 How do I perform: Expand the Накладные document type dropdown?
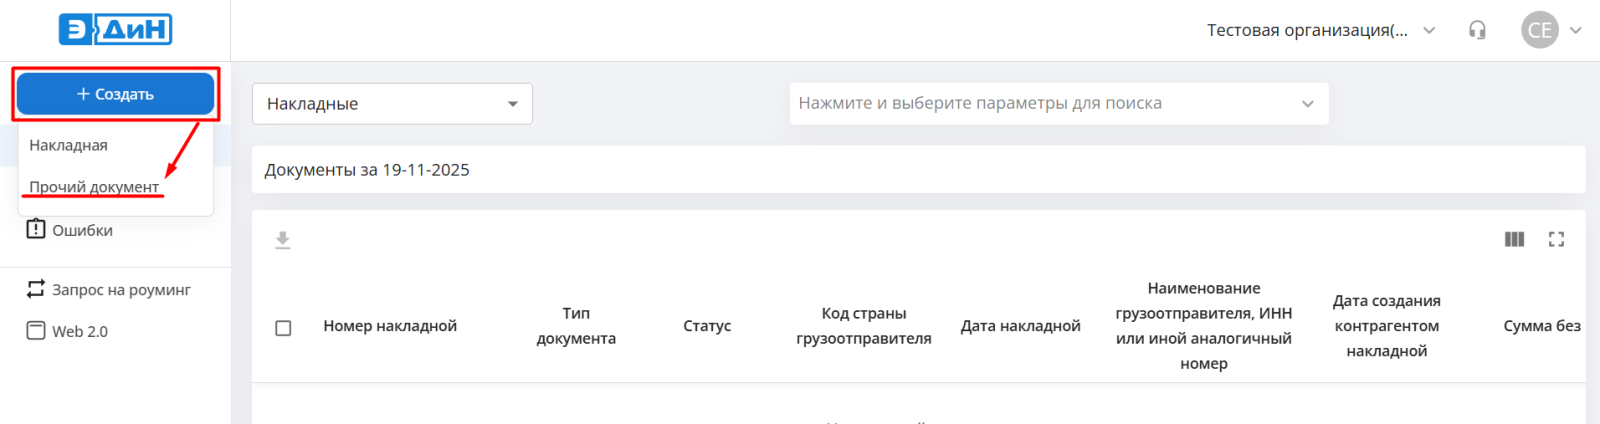pyautogui.click(x=392, y=104)
